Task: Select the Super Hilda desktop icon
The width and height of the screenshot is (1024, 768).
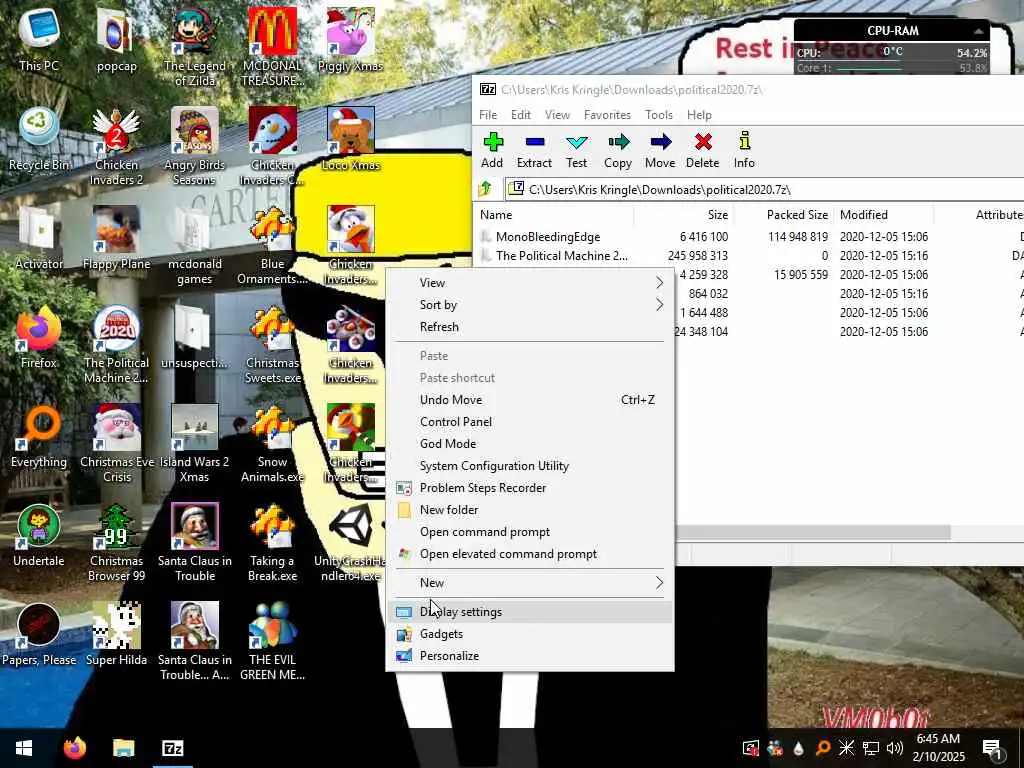Action: pyautogui.click(x=116, y=633)
